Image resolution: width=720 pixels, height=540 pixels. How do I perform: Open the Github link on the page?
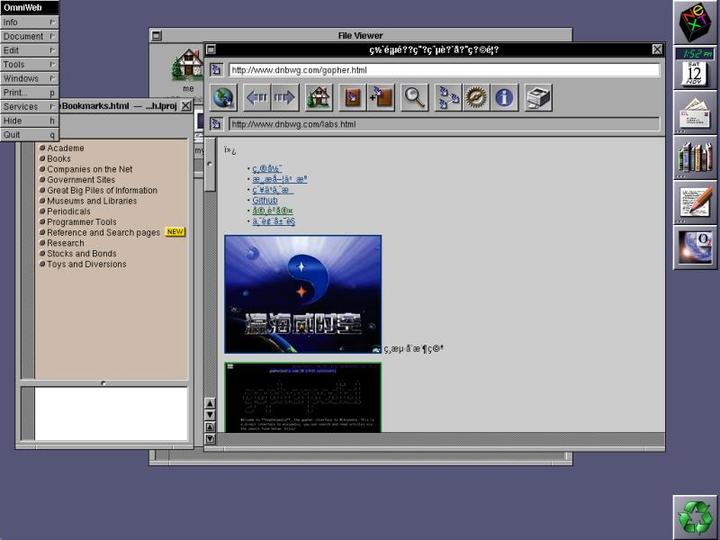(x=265, y=200)
